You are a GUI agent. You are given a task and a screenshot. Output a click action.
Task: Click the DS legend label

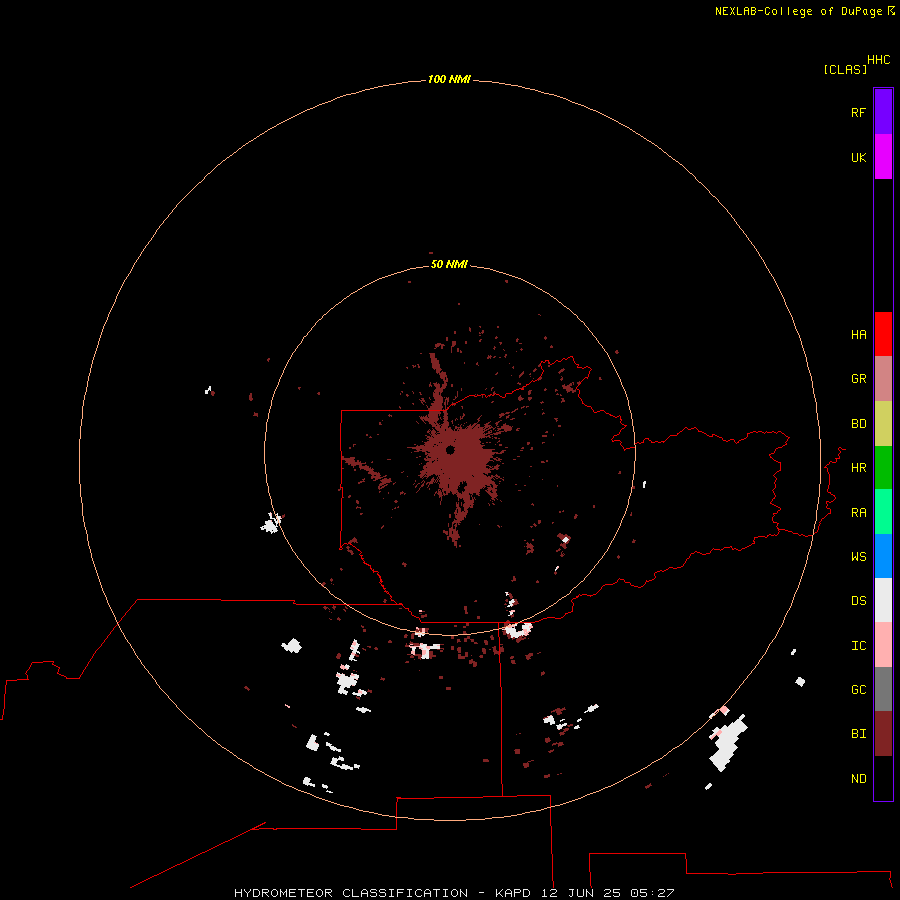(x=858, y=601)
